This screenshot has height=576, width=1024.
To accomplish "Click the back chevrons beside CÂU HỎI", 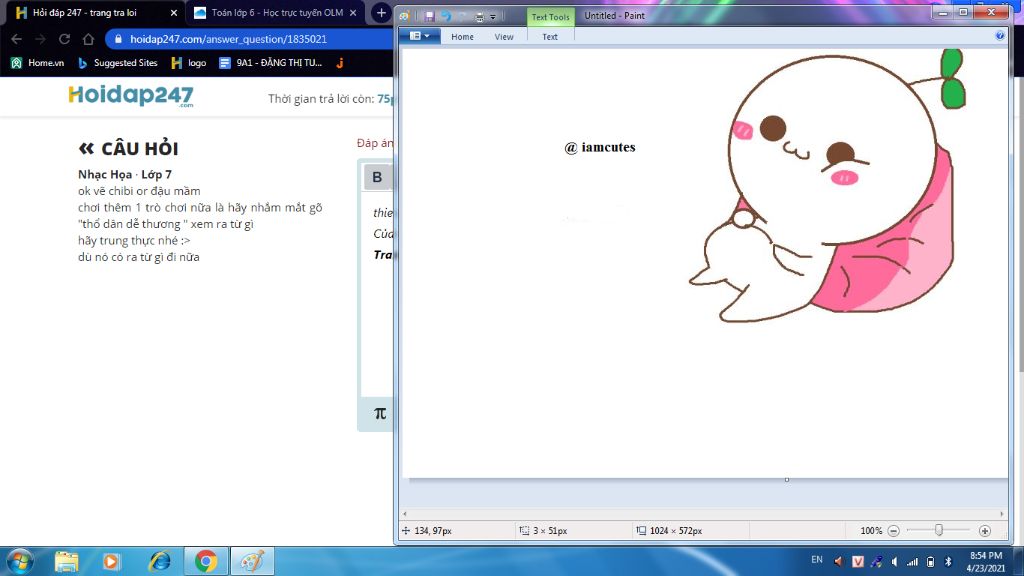I will 86,149.
